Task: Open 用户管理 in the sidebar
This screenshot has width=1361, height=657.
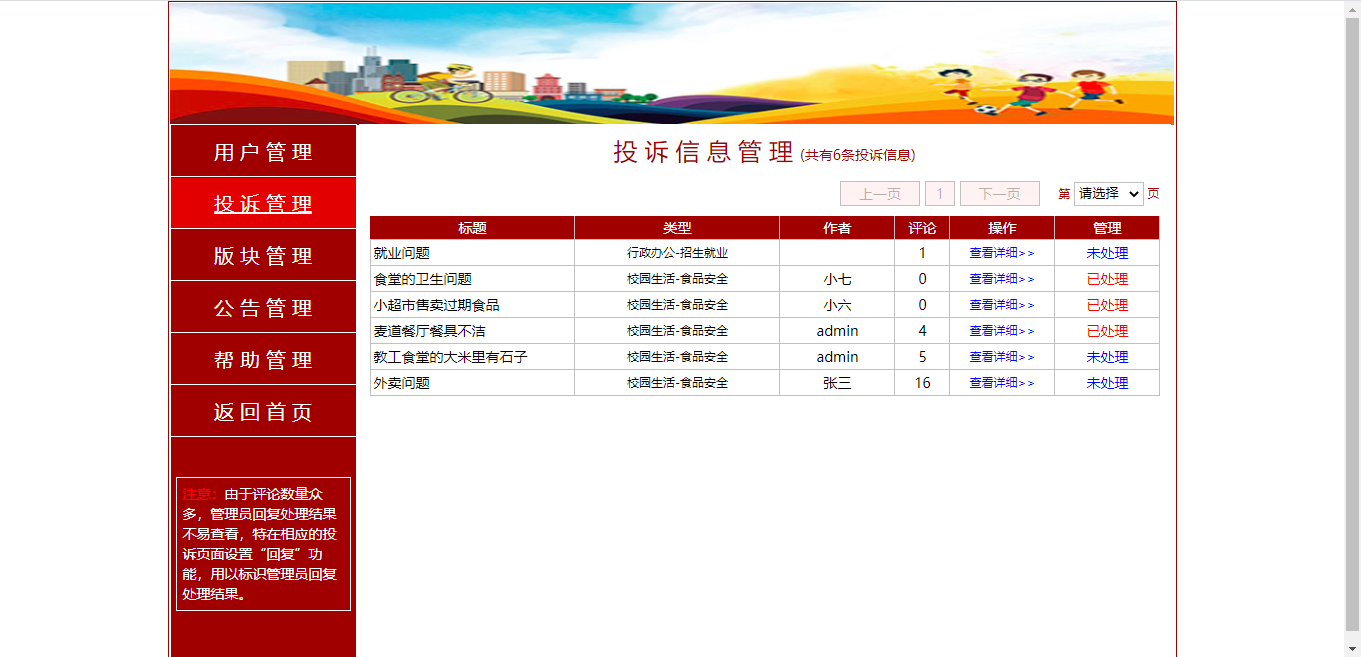Action: coord(263,152)
